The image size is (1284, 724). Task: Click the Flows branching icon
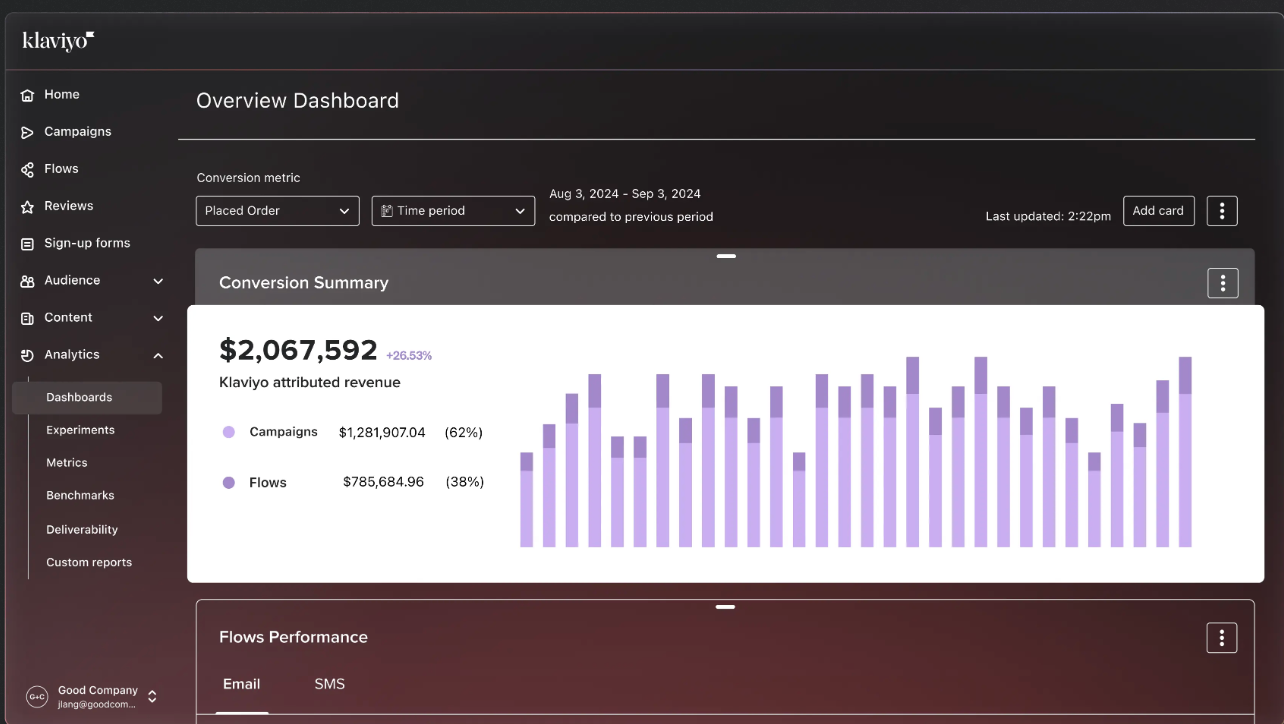[x=27, y=170]
